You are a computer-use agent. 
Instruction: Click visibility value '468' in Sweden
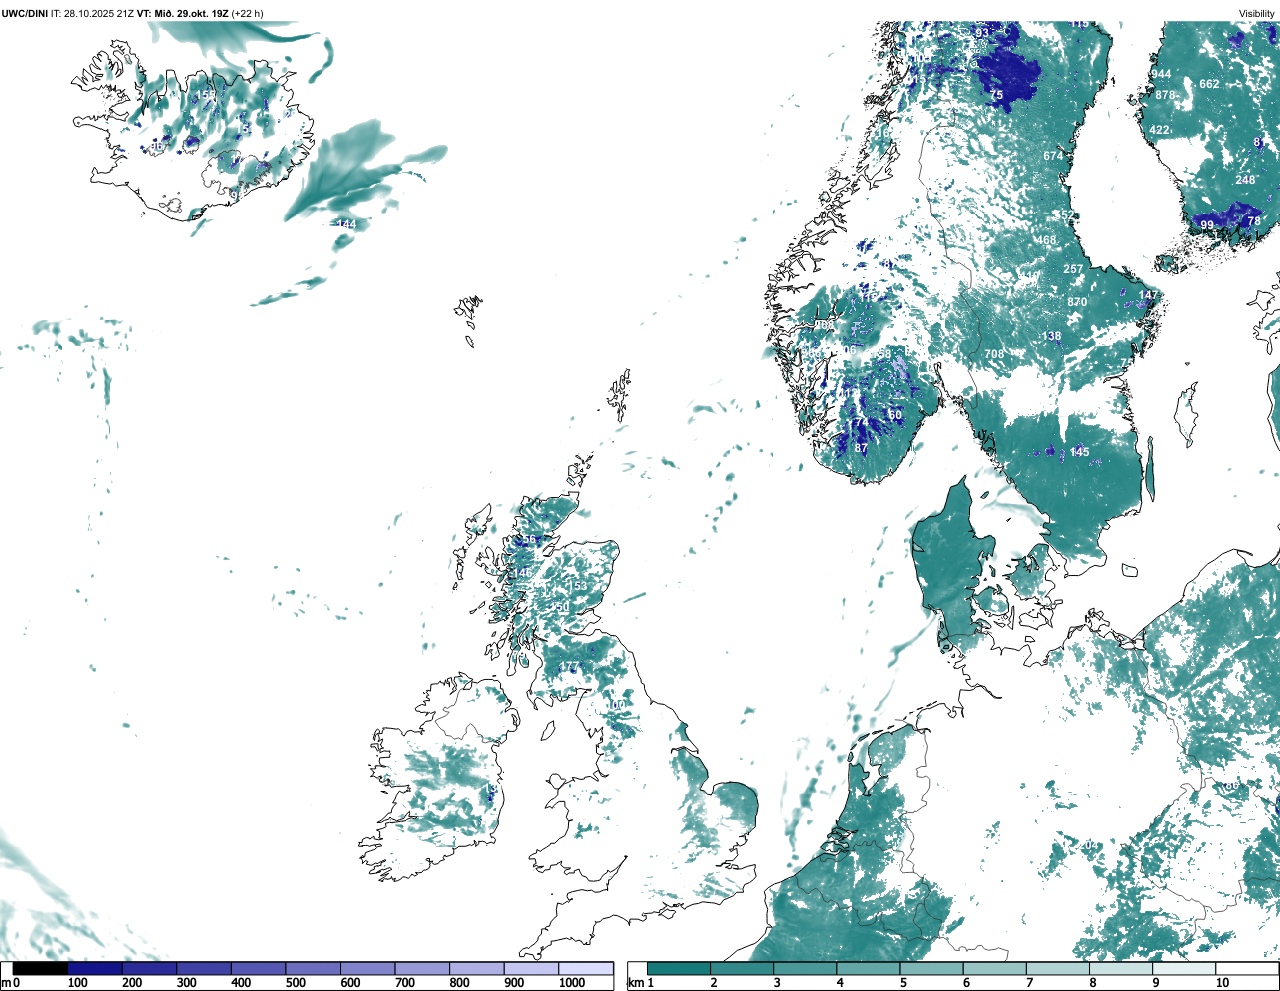[1046, 241]
